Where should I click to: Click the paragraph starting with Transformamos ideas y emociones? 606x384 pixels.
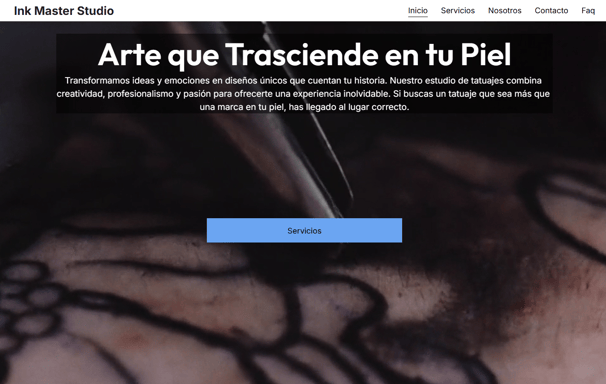click(x=303, y=94)
